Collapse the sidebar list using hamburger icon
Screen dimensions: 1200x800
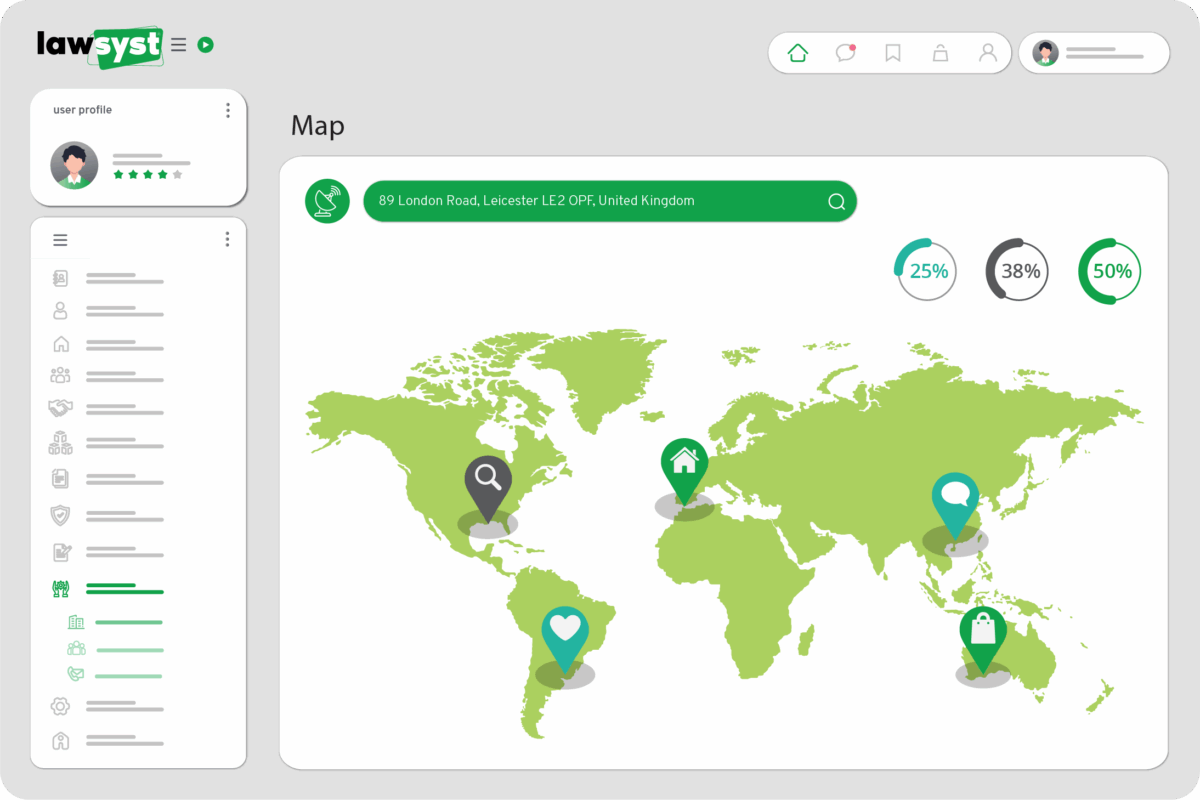pos(60,240)
